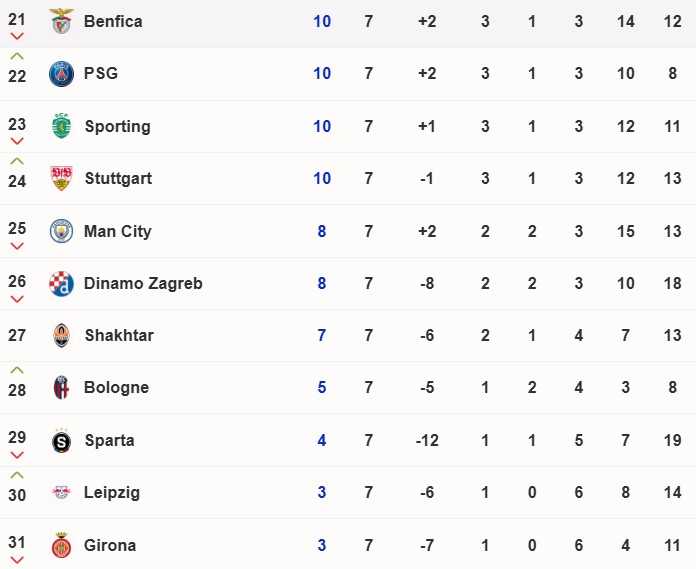Click green up arrow above rank 22
The width and height of the screenshot is (696, 569).
click(x=17, y=56)
